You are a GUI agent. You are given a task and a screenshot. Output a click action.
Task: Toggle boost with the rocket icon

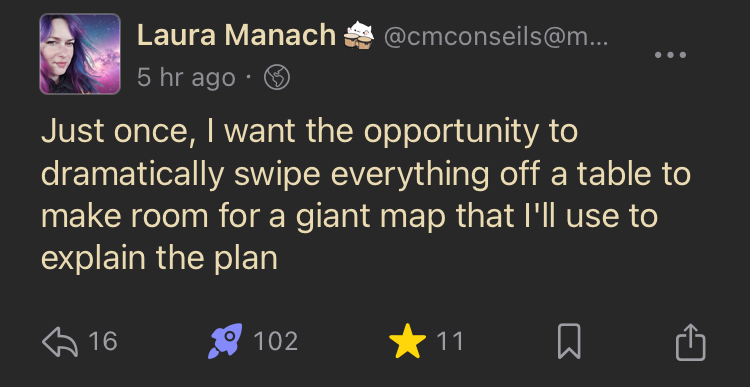coord(225,341)
